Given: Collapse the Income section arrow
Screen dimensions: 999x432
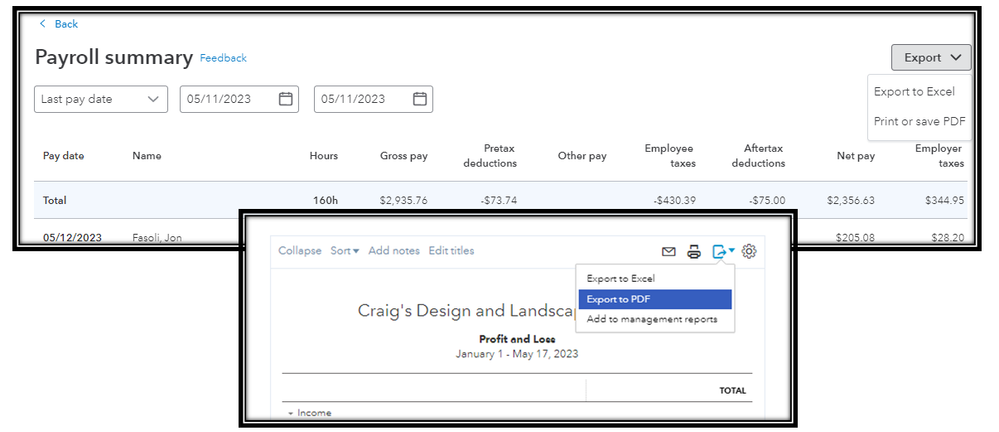Looking at the screenshot, I should pos(291,414).
